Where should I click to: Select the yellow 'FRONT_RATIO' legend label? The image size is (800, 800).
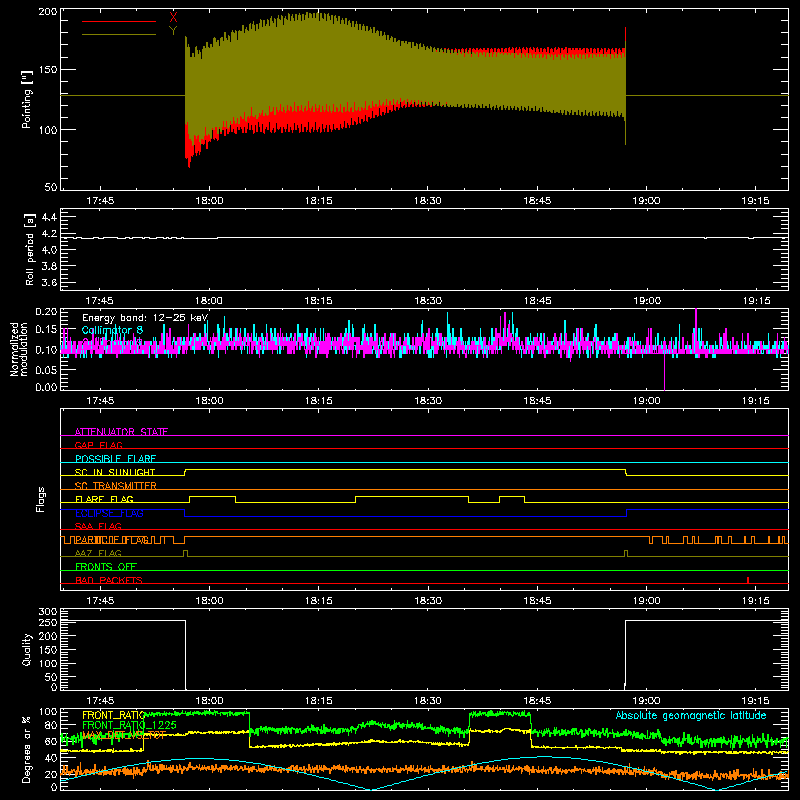113,715
